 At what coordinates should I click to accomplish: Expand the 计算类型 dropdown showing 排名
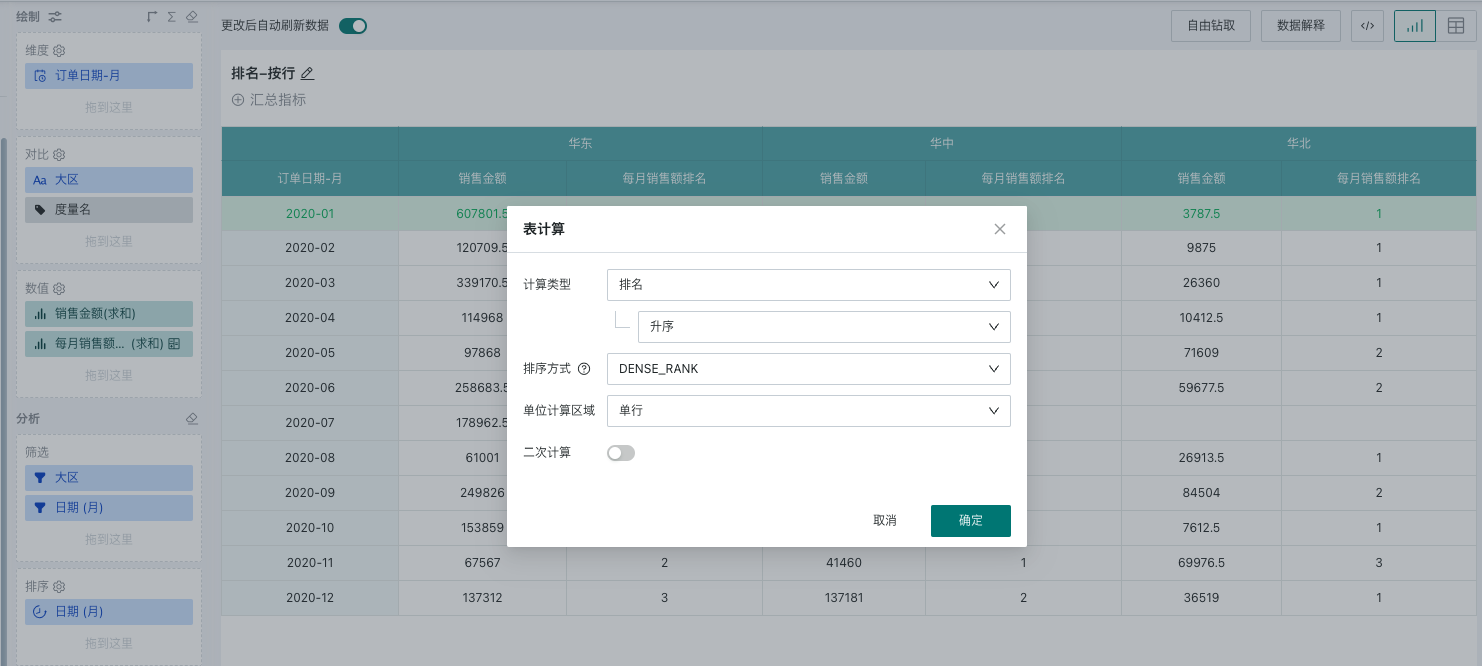[x=808, y=285]
